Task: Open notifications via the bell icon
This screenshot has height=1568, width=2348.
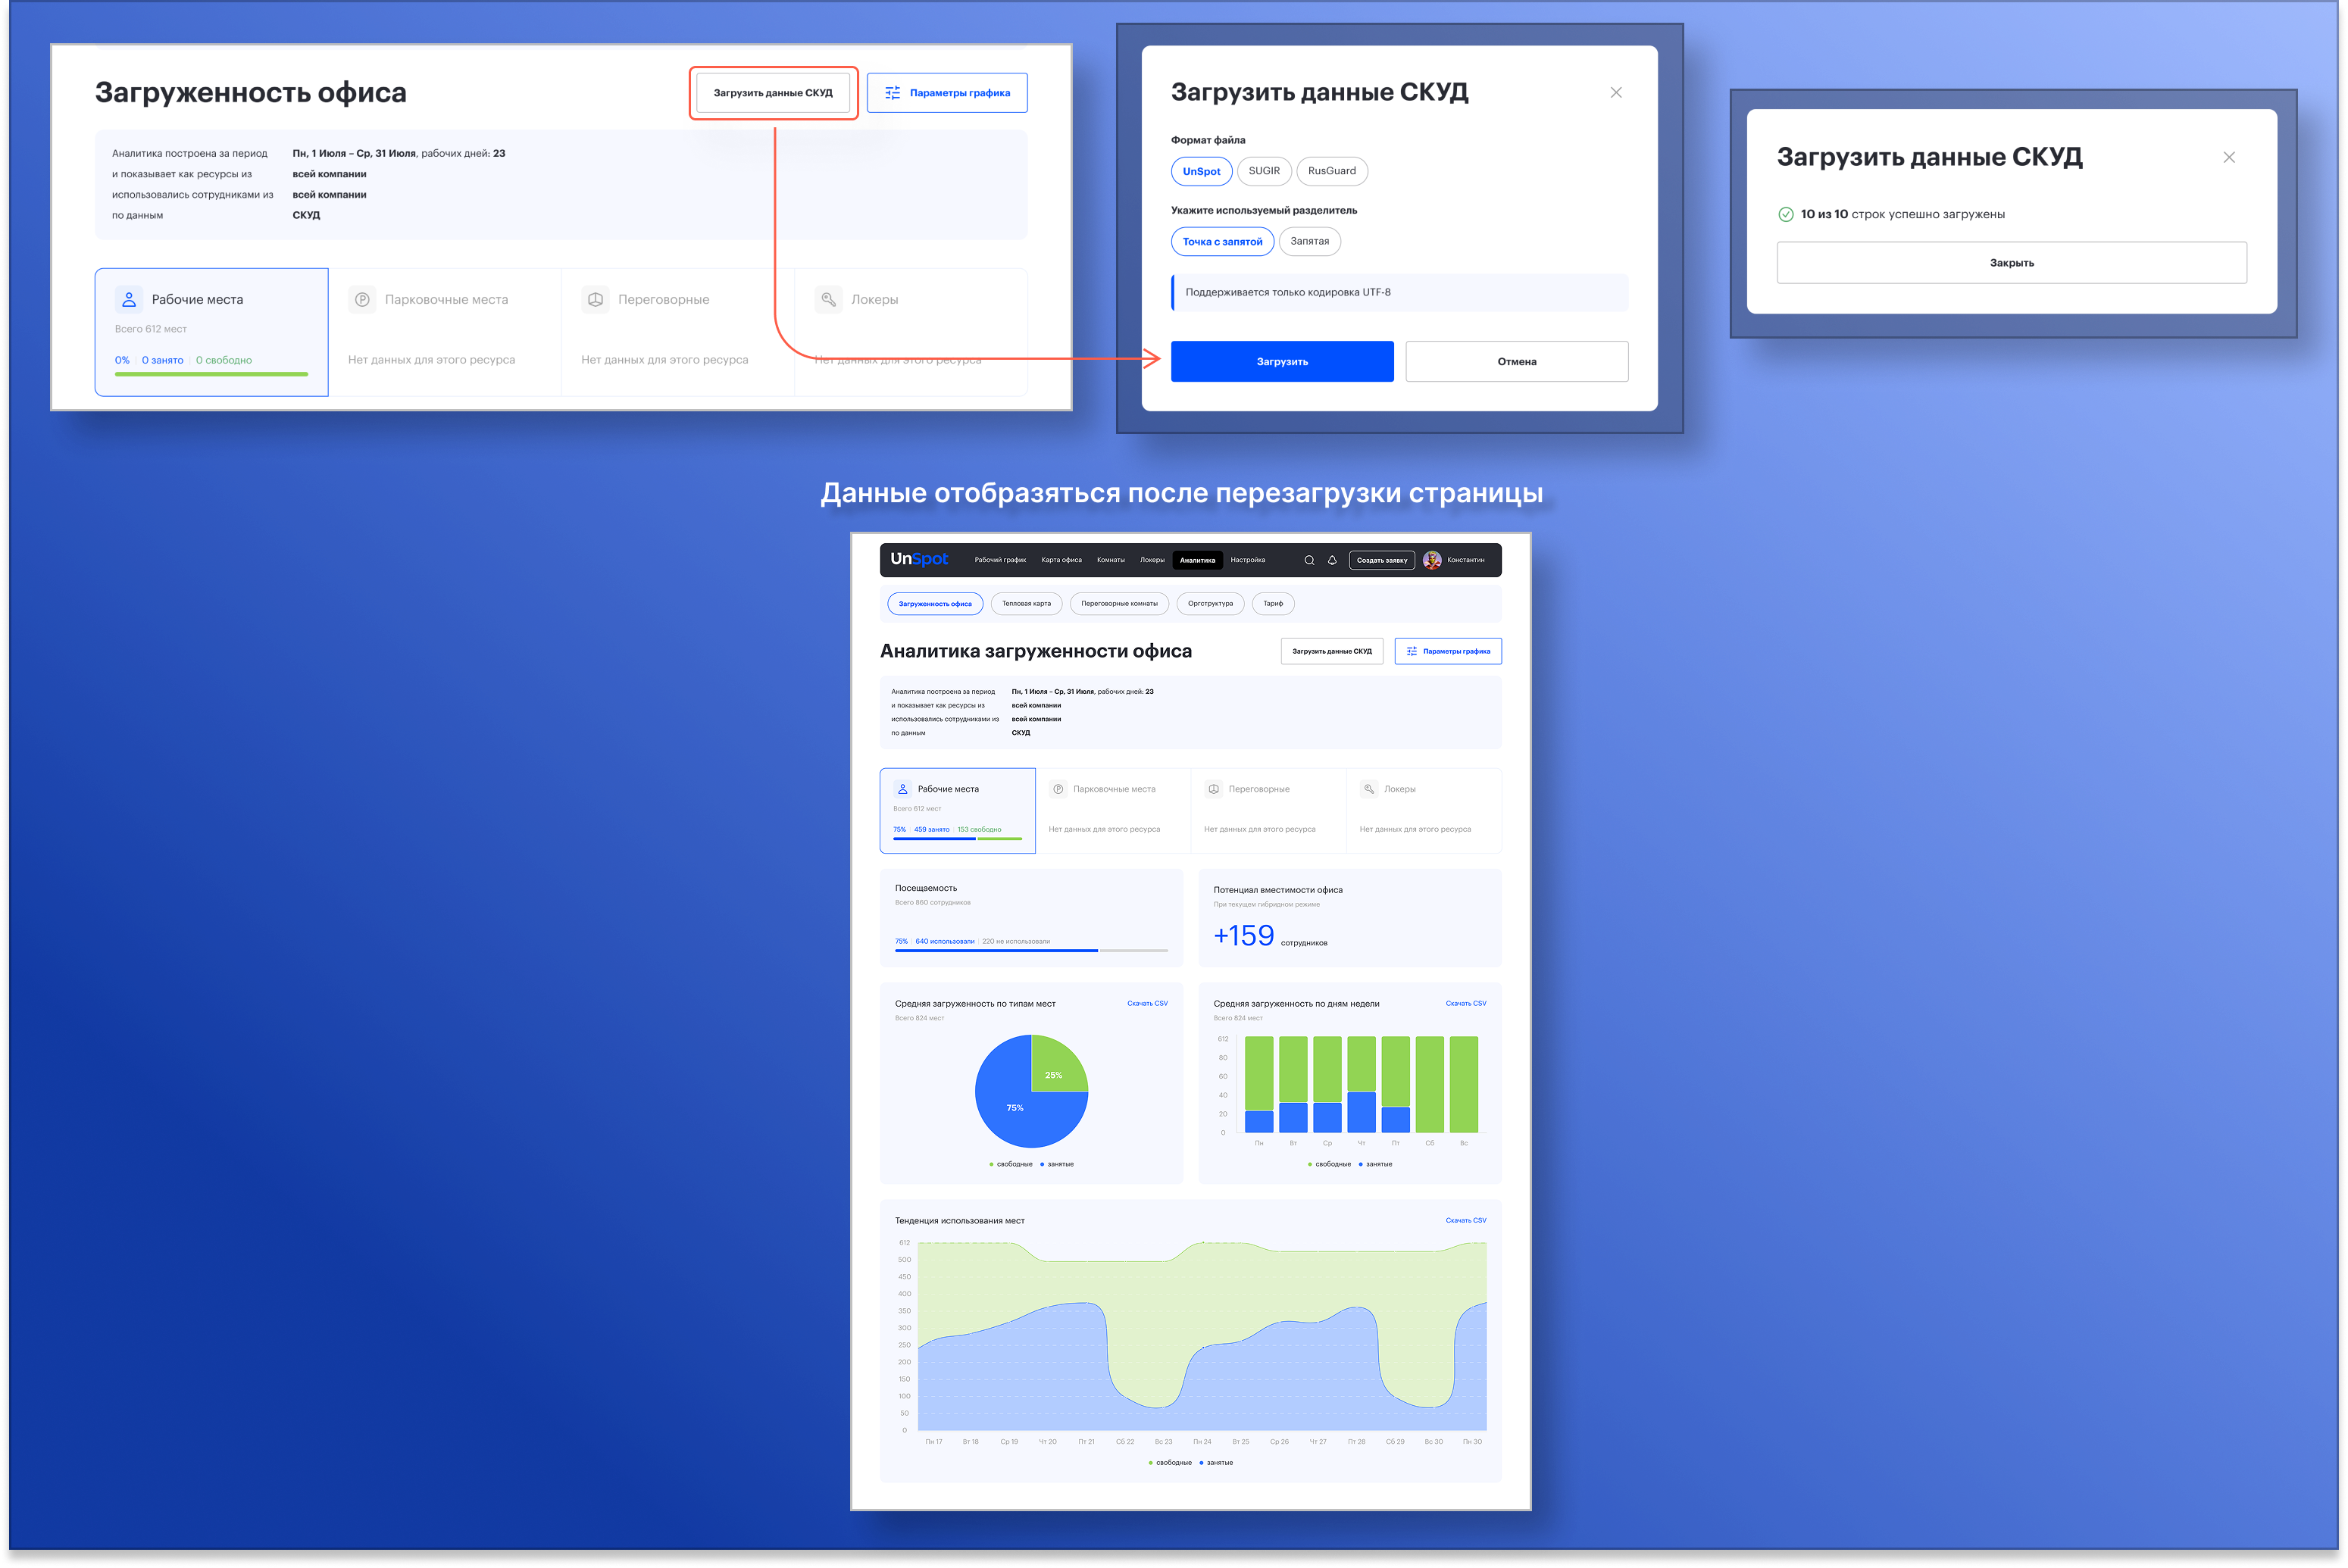Action: [1332, 560]
